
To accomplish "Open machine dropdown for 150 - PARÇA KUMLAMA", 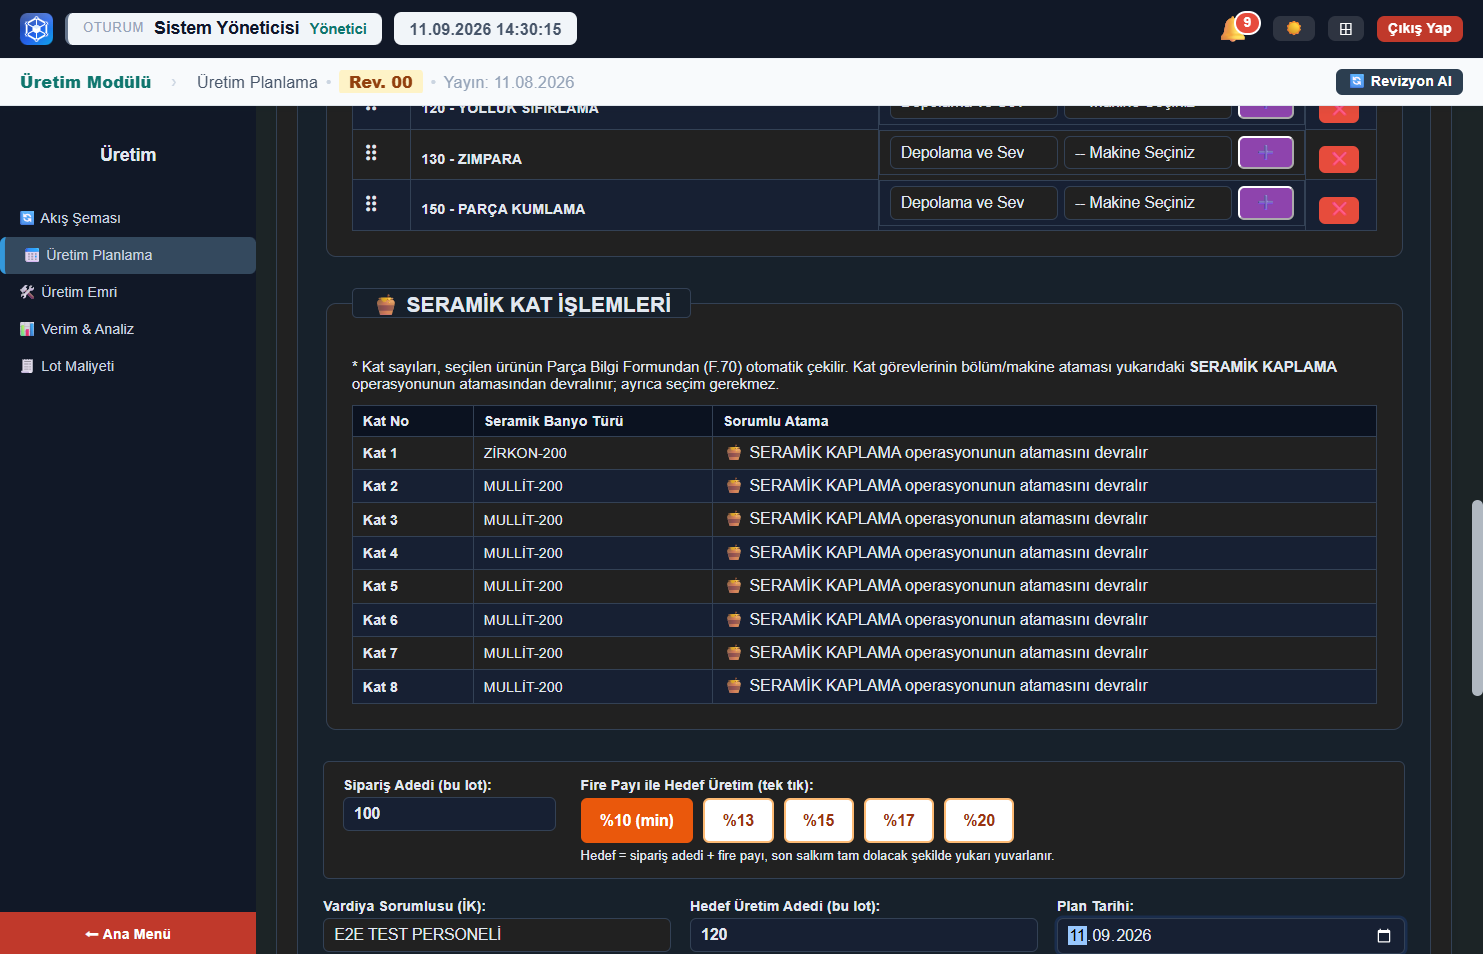I will tap(1148, 203).
